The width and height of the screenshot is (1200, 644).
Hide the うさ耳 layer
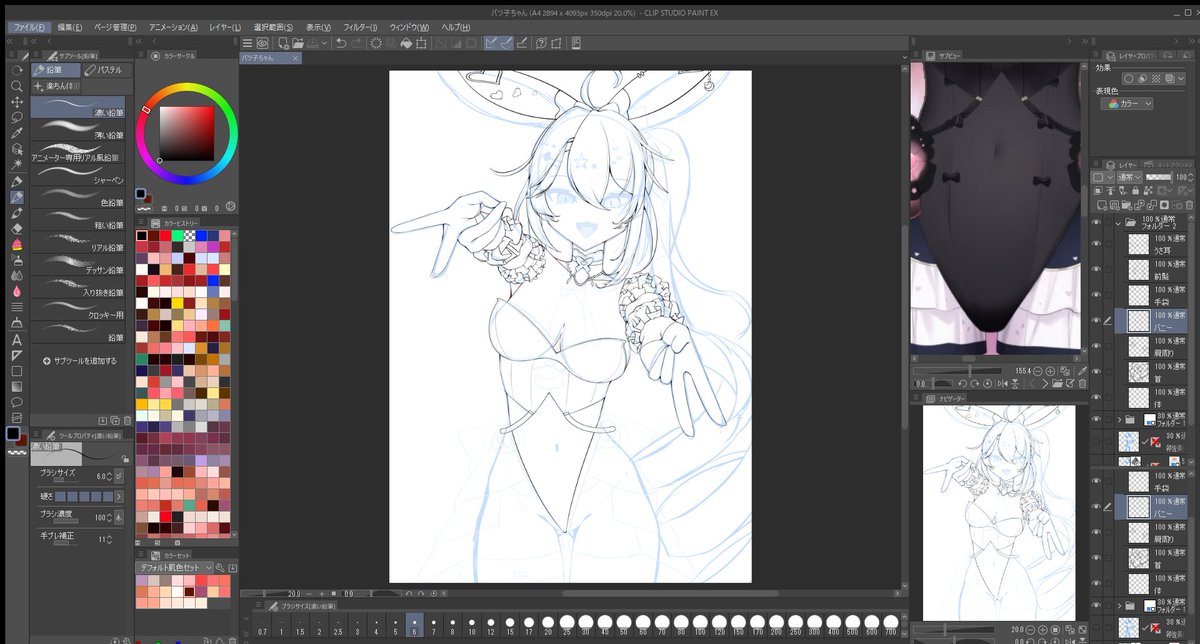click(1096, 244)
